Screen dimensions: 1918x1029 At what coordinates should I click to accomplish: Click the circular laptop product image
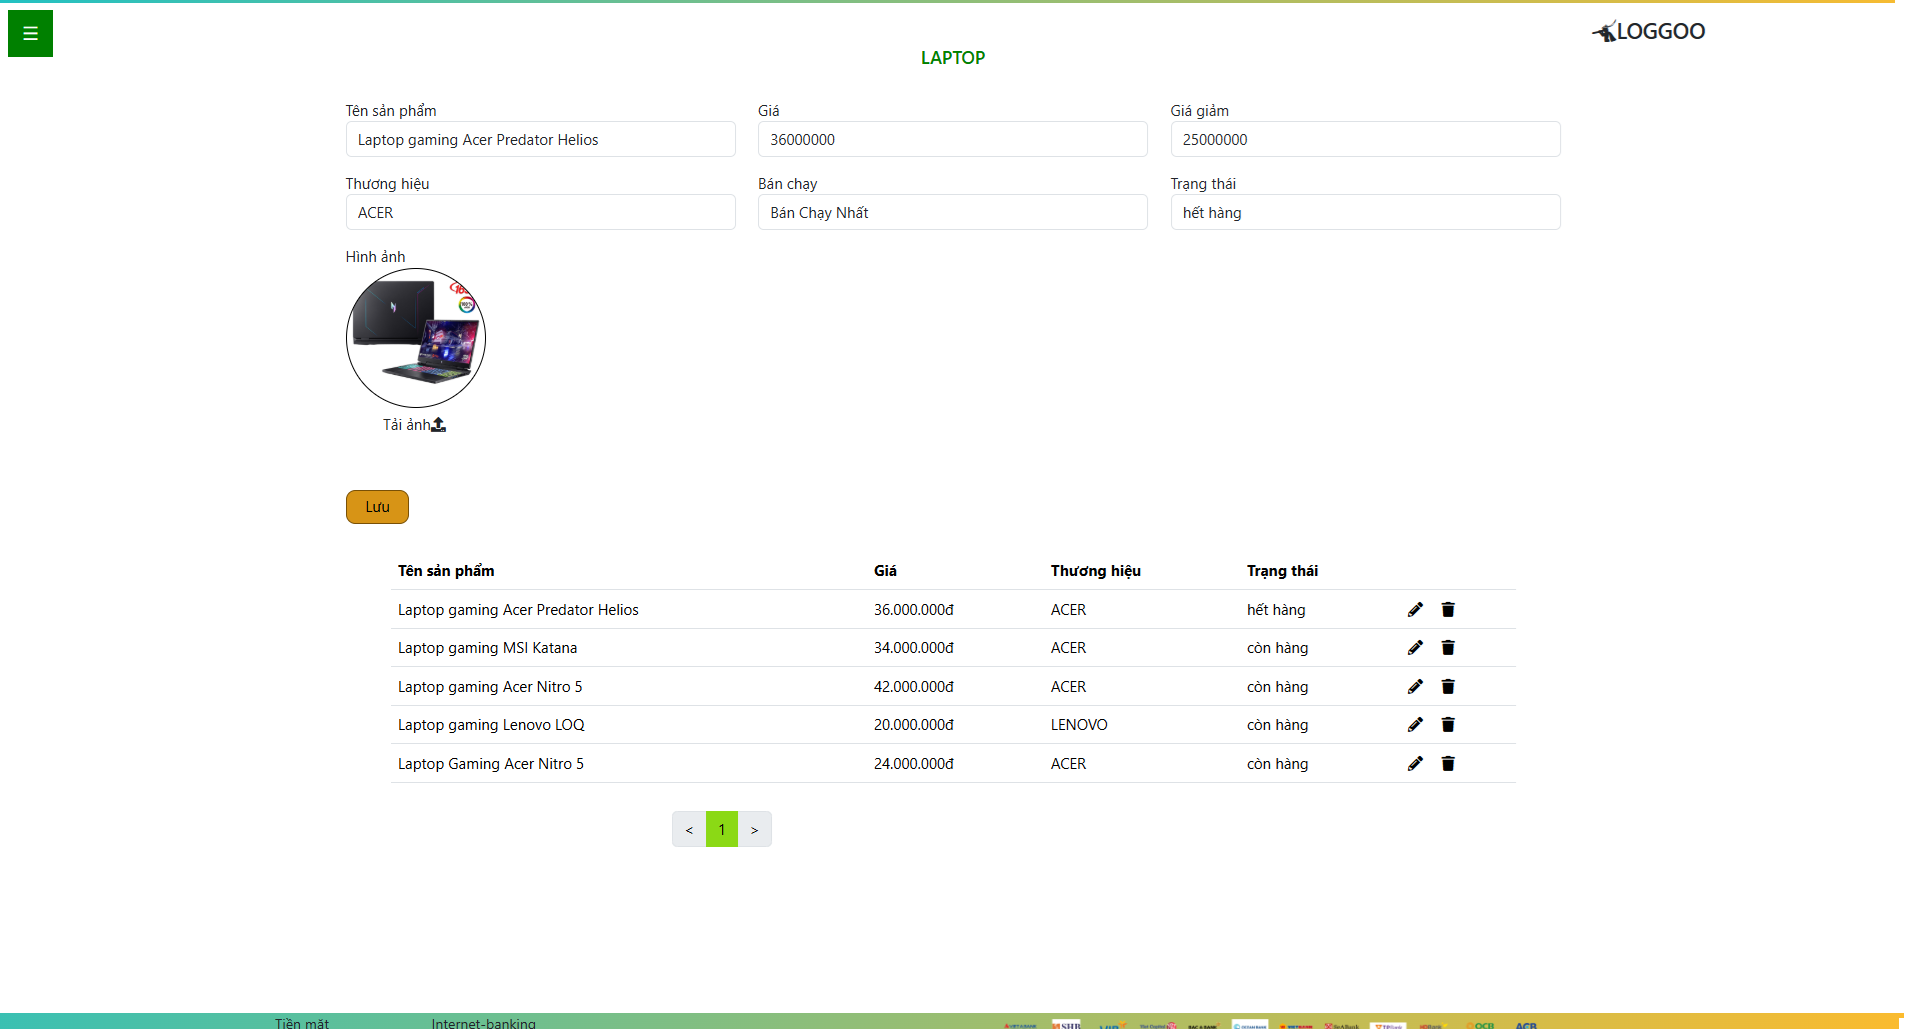(416, 338)
